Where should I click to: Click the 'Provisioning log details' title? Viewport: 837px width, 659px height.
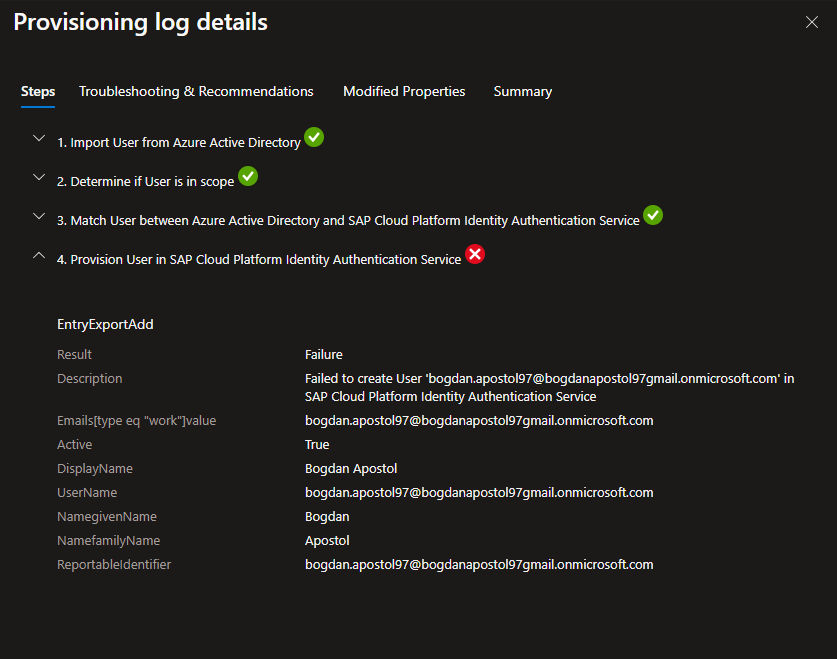click(140, 22)
